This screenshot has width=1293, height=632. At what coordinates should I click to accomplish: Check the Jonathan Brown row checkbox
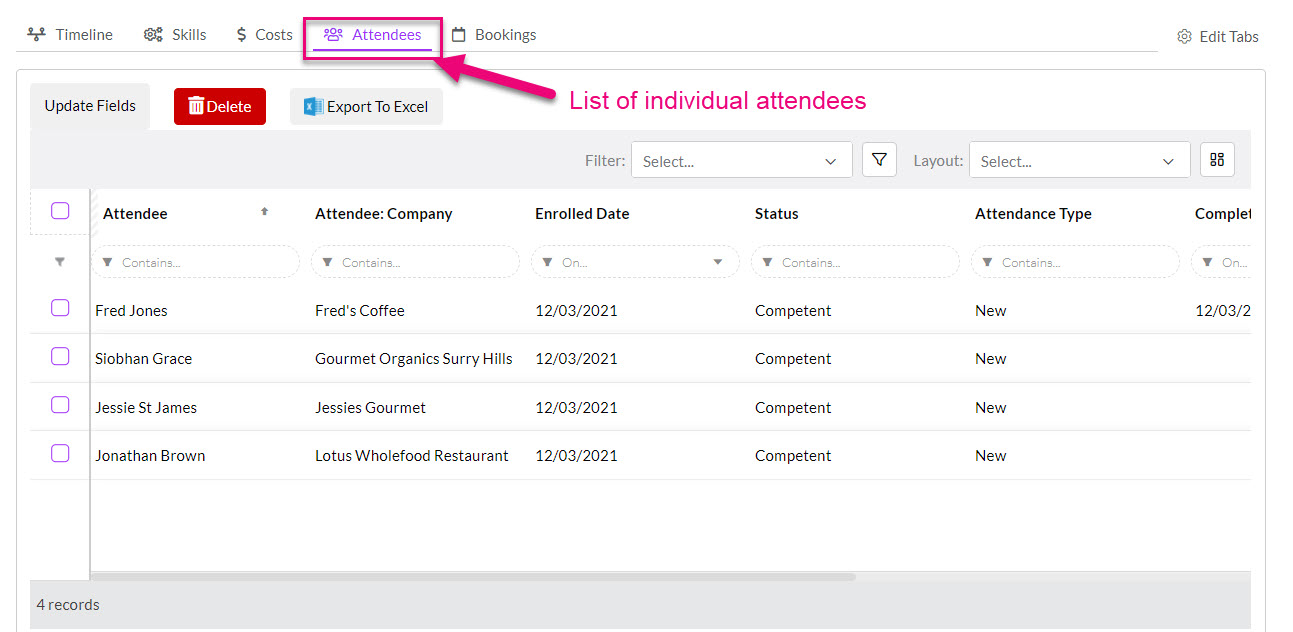(60, 453)
